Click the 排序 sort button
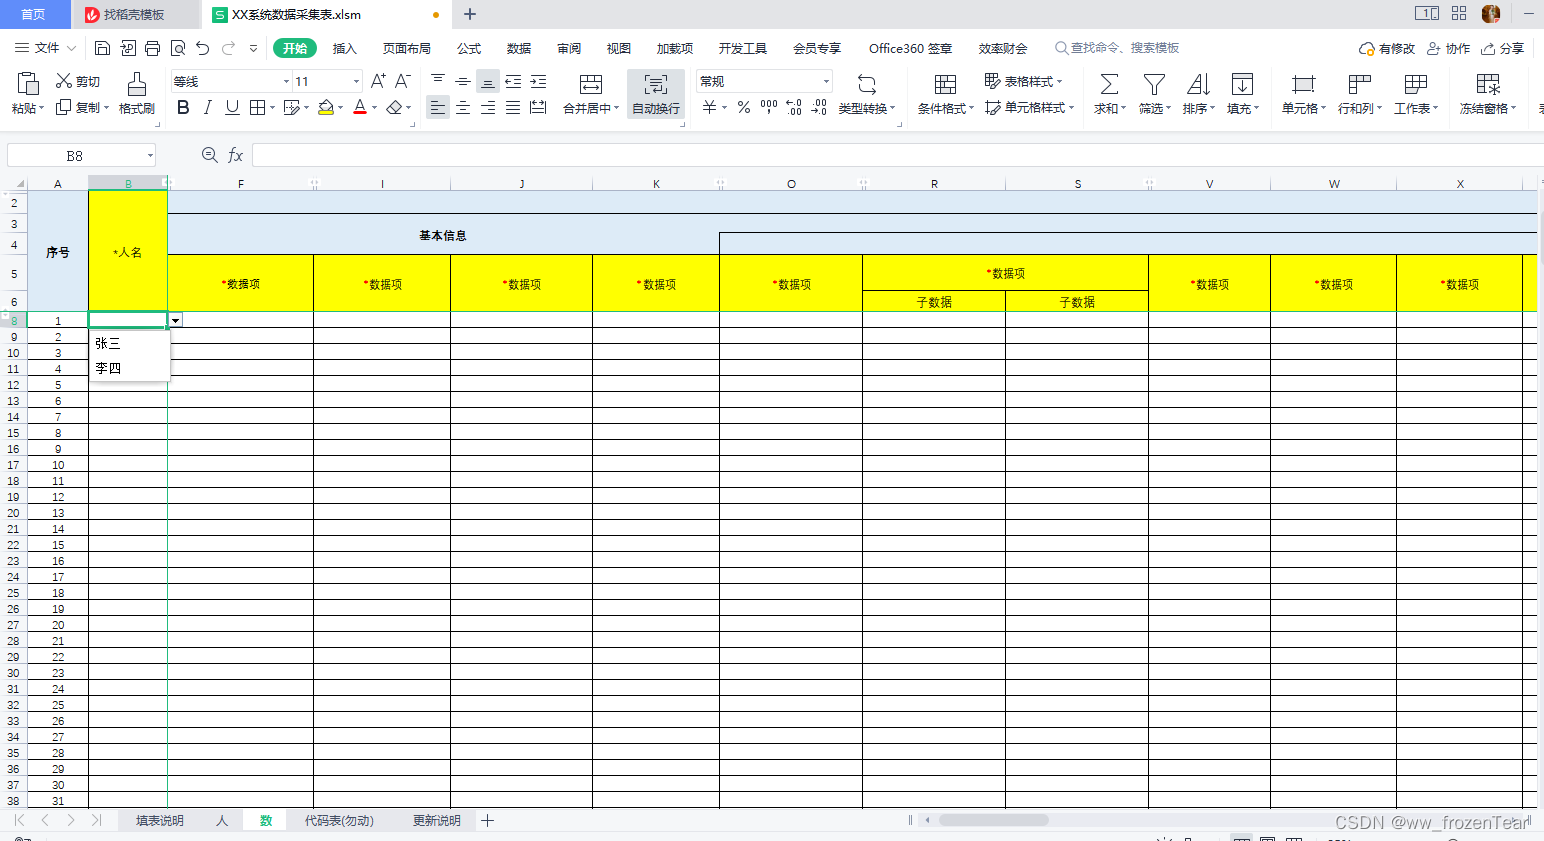Screen dimensions: 1544x841 click(x=1198, y=94)
